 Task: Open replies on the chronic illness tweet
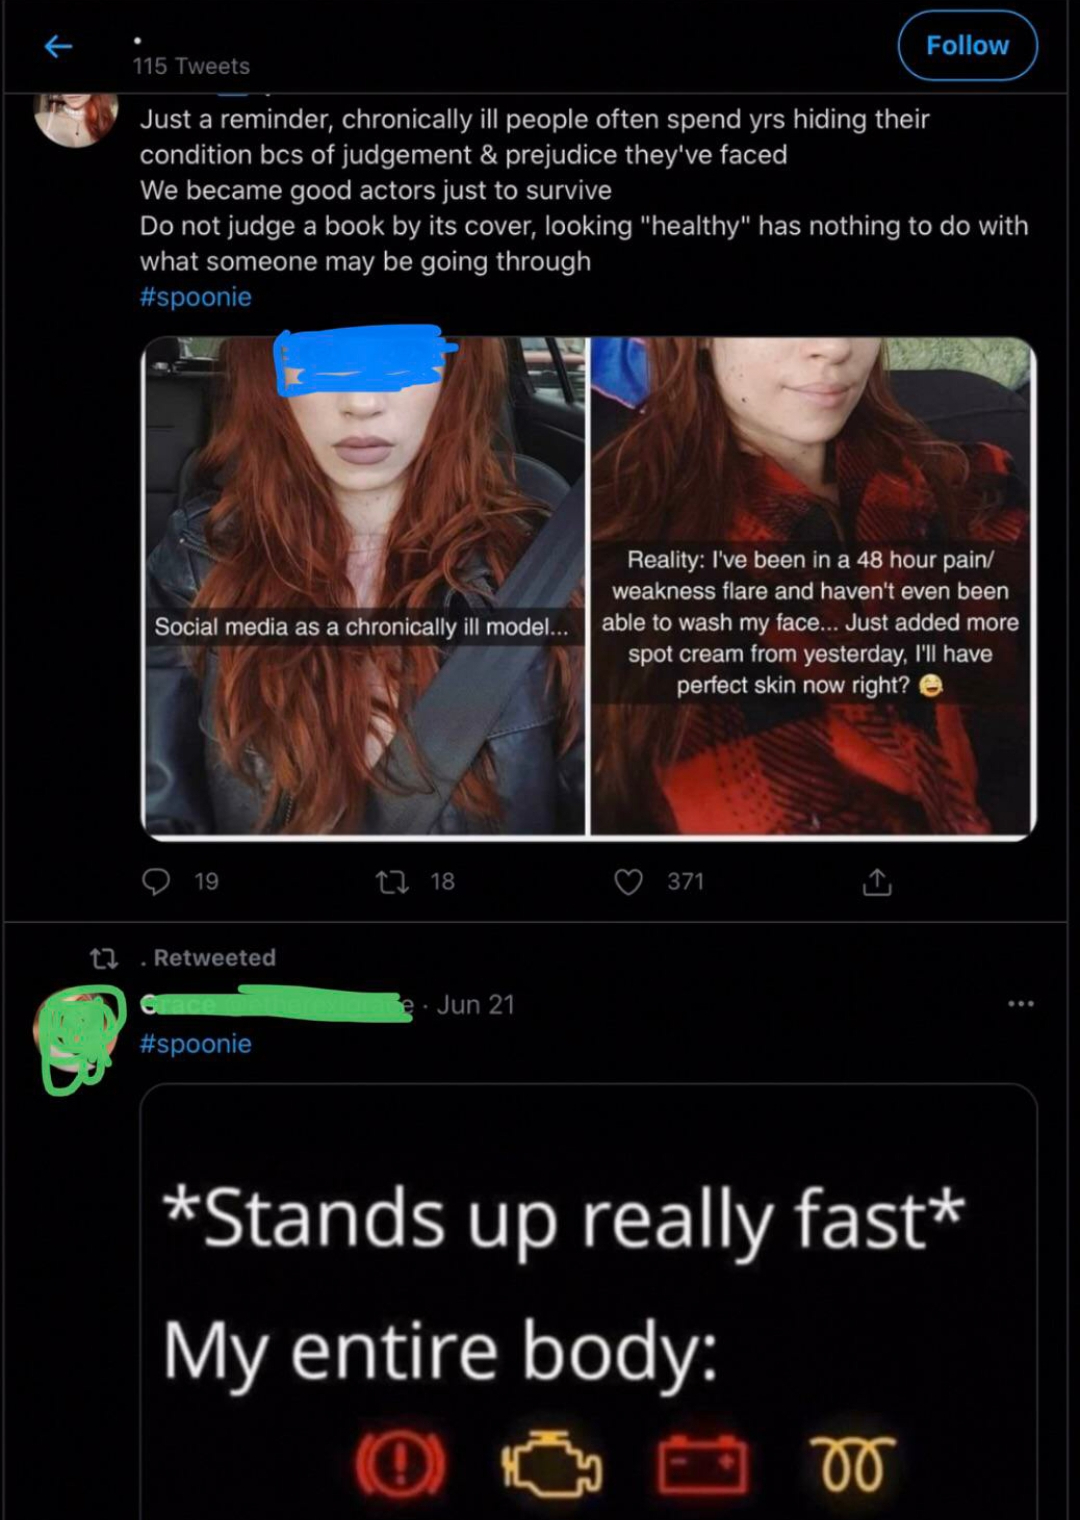click(156, 881)
